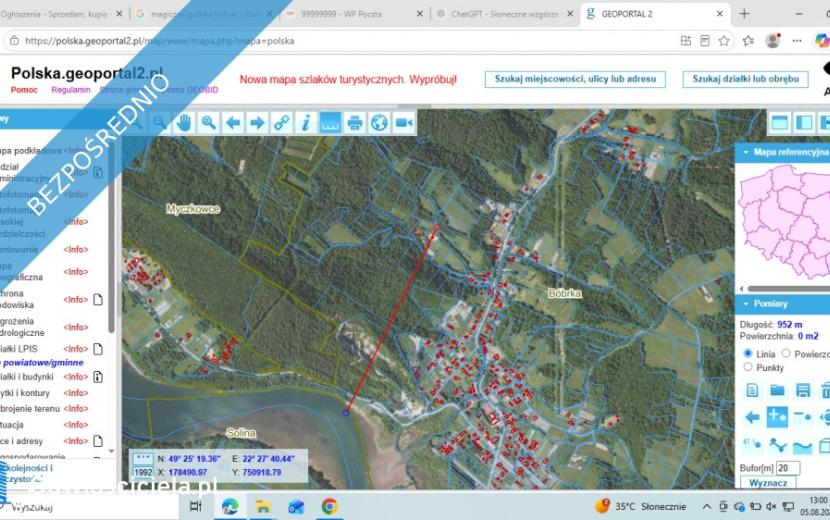The height and width of the screenshot is (520, 830).
Task: Open document icon beside Ochrona środowiska
Action: (98, 300)
